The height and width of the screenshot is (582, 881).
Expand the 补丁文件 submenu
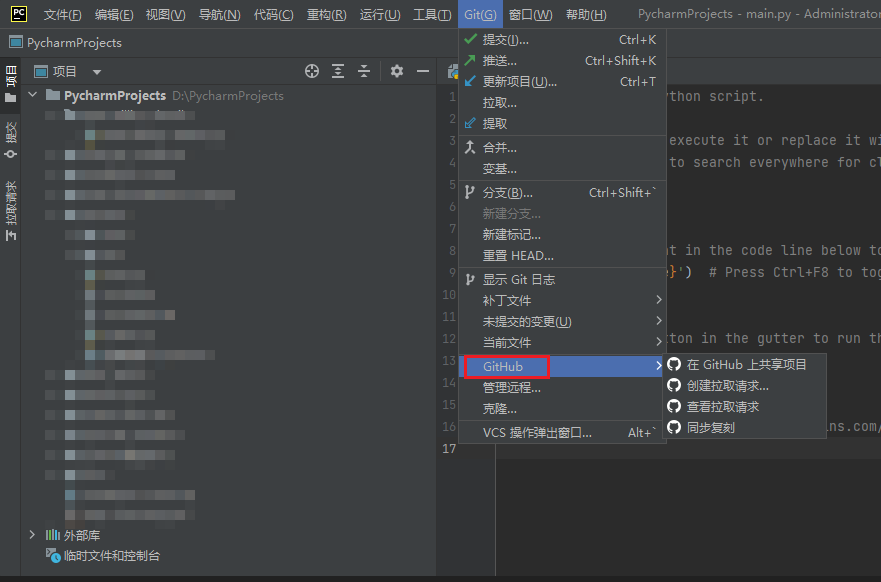point(562,301)
